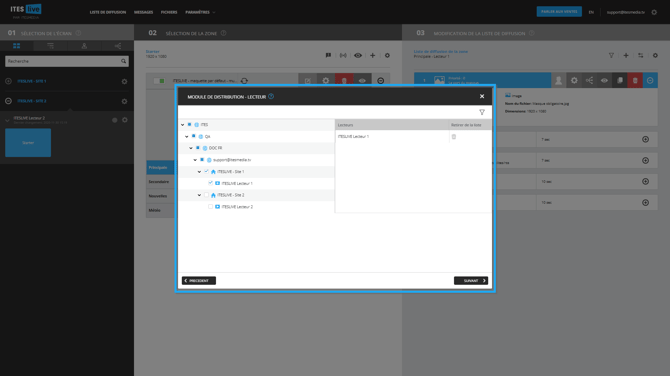The height and width of the screenshot is (376, 670).
Task: Check the ITESLIVE - Site 2 checkbox
Action: pos(206,195)
